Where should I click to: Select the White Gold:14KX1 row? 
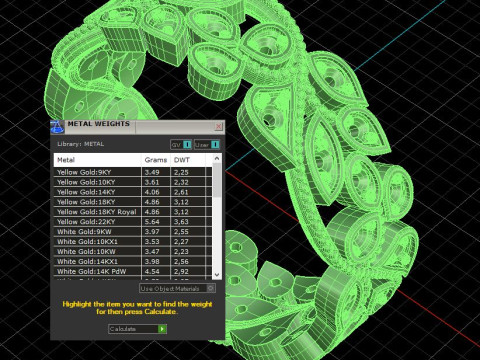click(x=133, y=262)
